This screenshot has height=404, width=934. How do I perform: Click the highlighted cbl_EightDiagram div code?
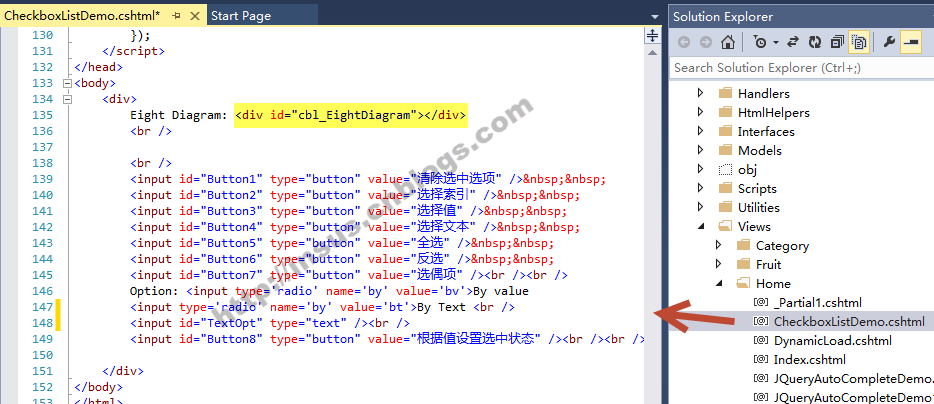tap(351, 115)
